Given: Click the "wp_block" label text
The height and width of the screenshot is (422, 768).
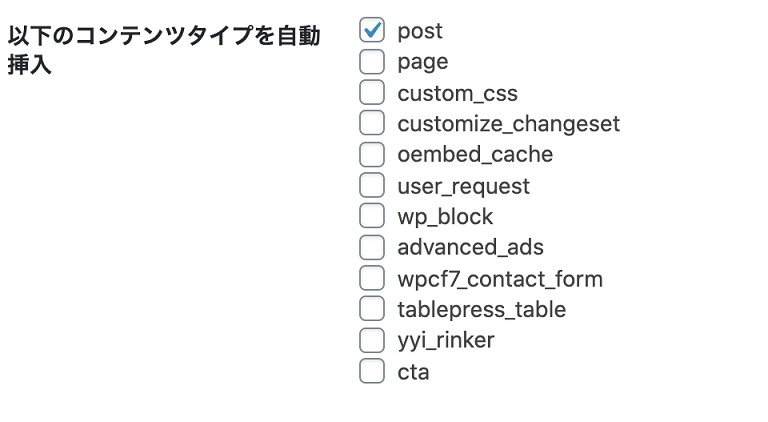Looking at the screenshot, I should 445,216.
